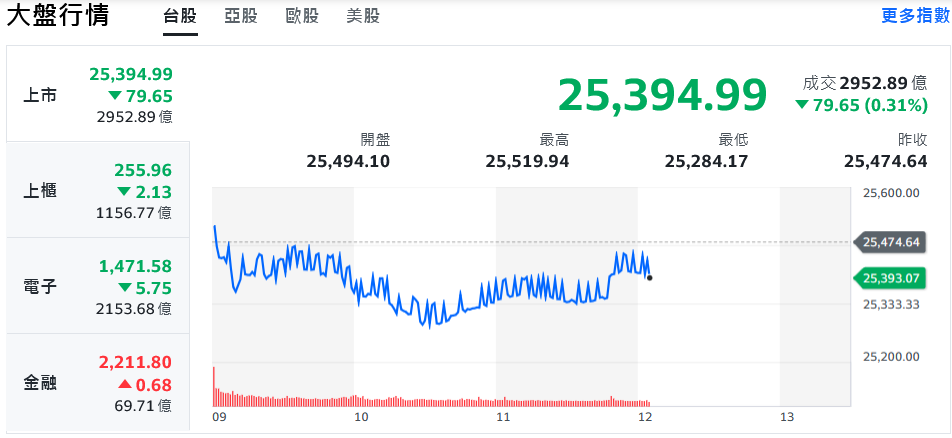Go to the 美股 tab
952x438 pixels.
pyautogui.click(x=362, y=16)
